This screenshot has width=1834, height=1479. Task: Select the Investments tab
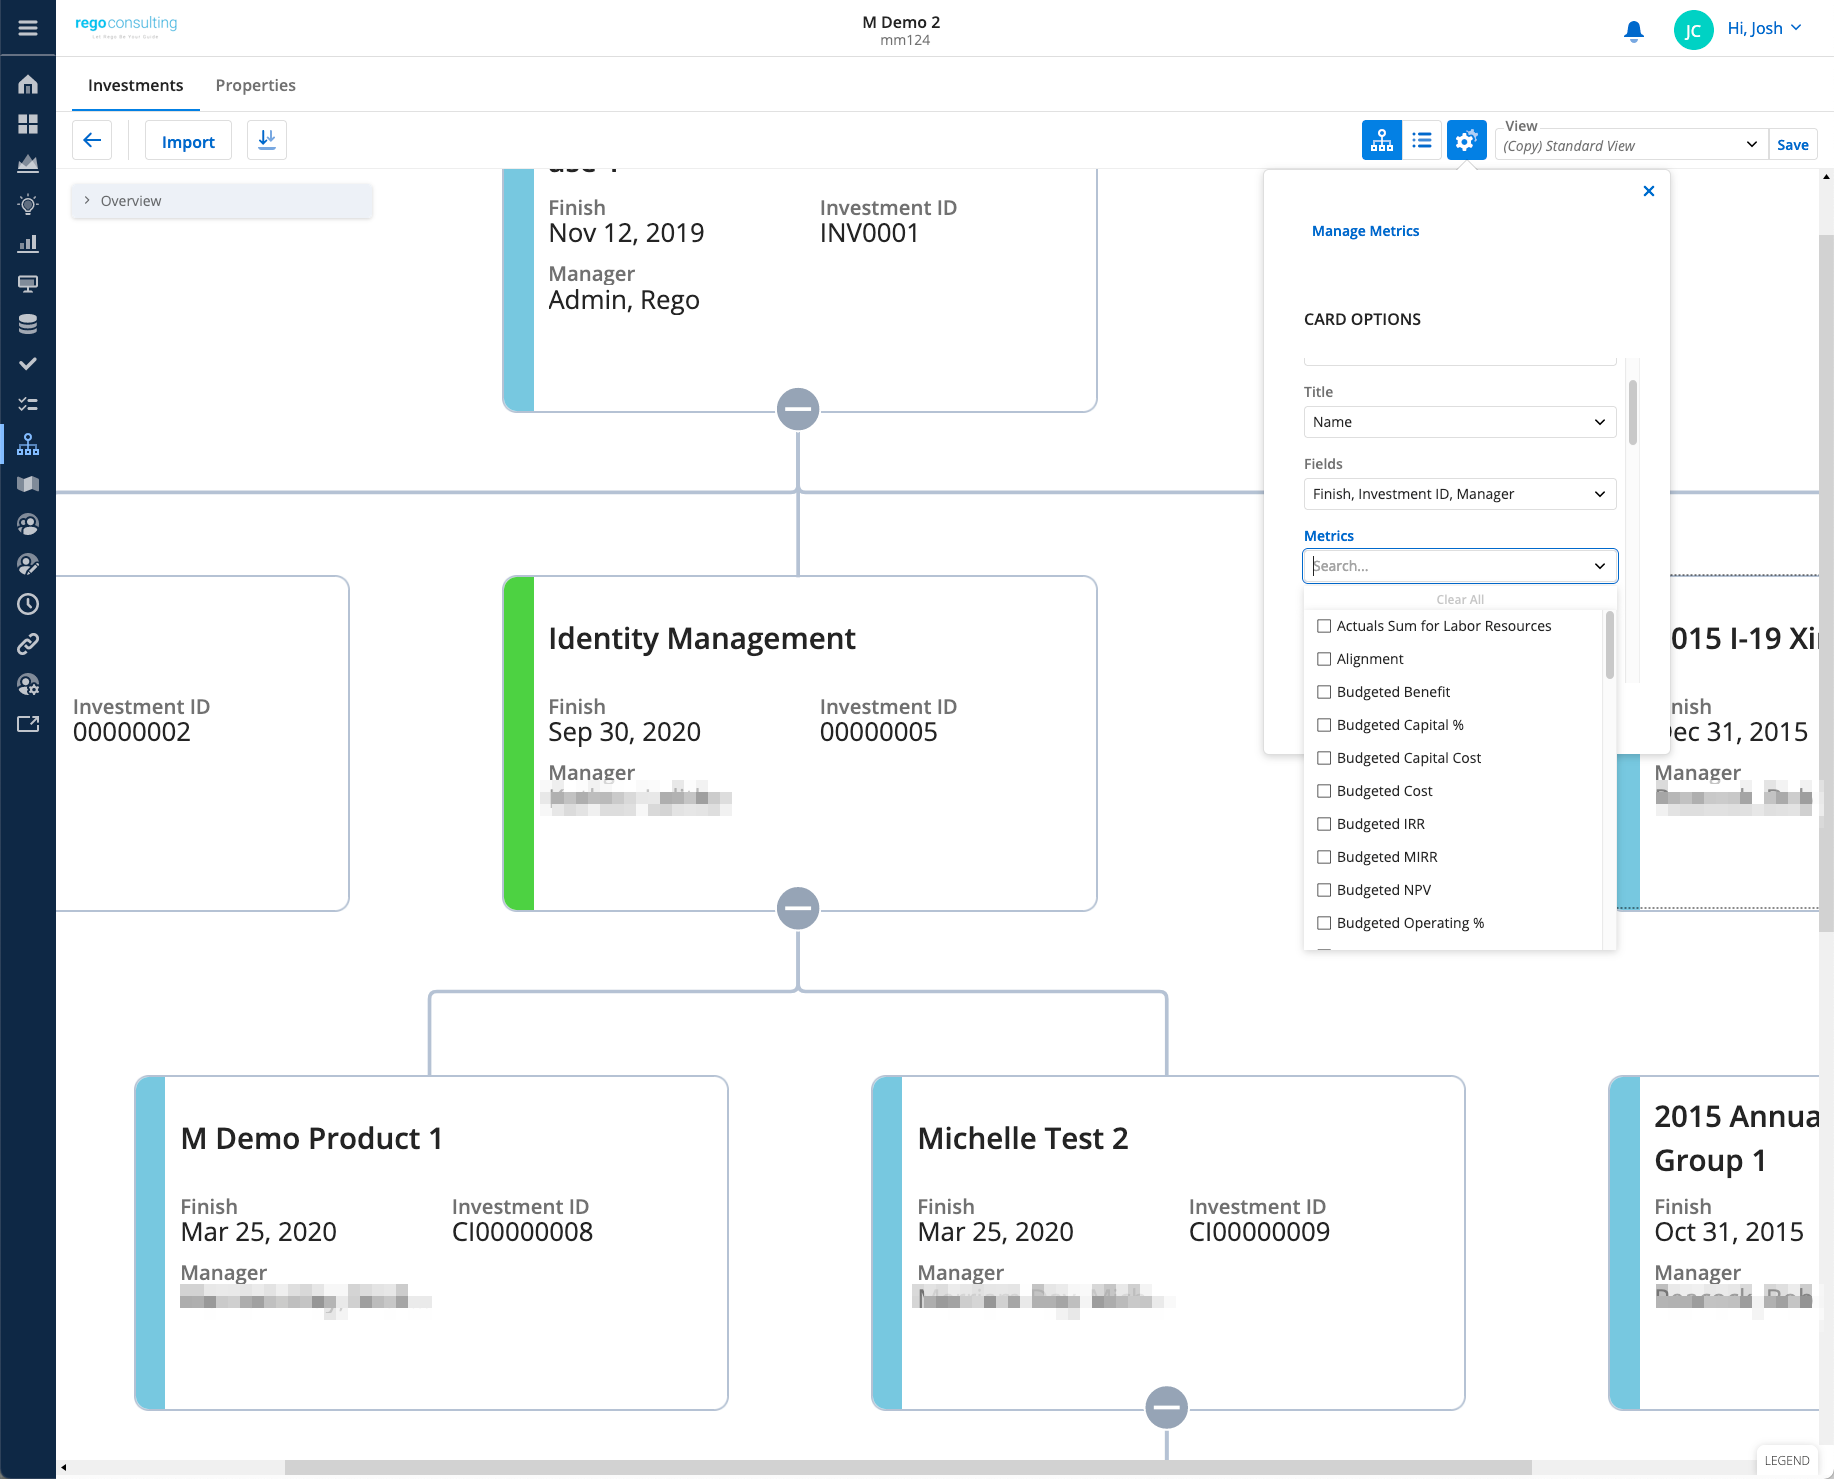point(136,85)
